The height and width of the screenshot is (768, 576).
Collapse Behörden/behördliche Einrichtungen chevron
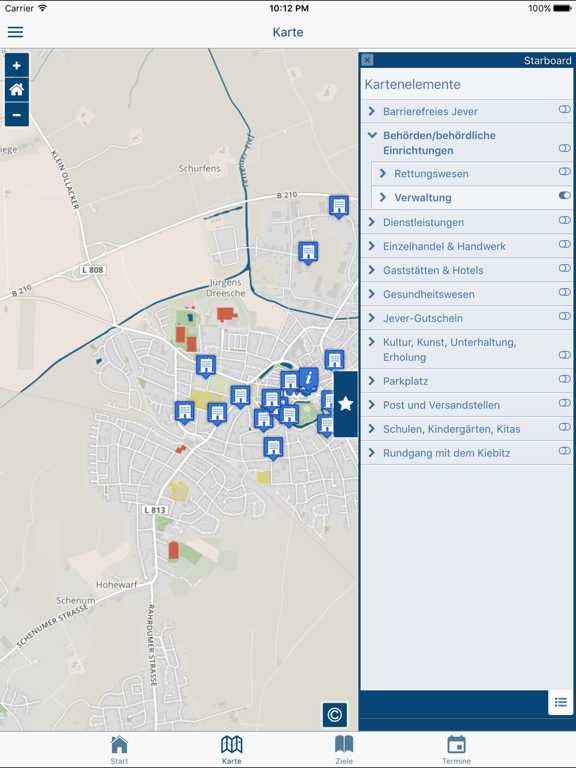pos(372,135)
